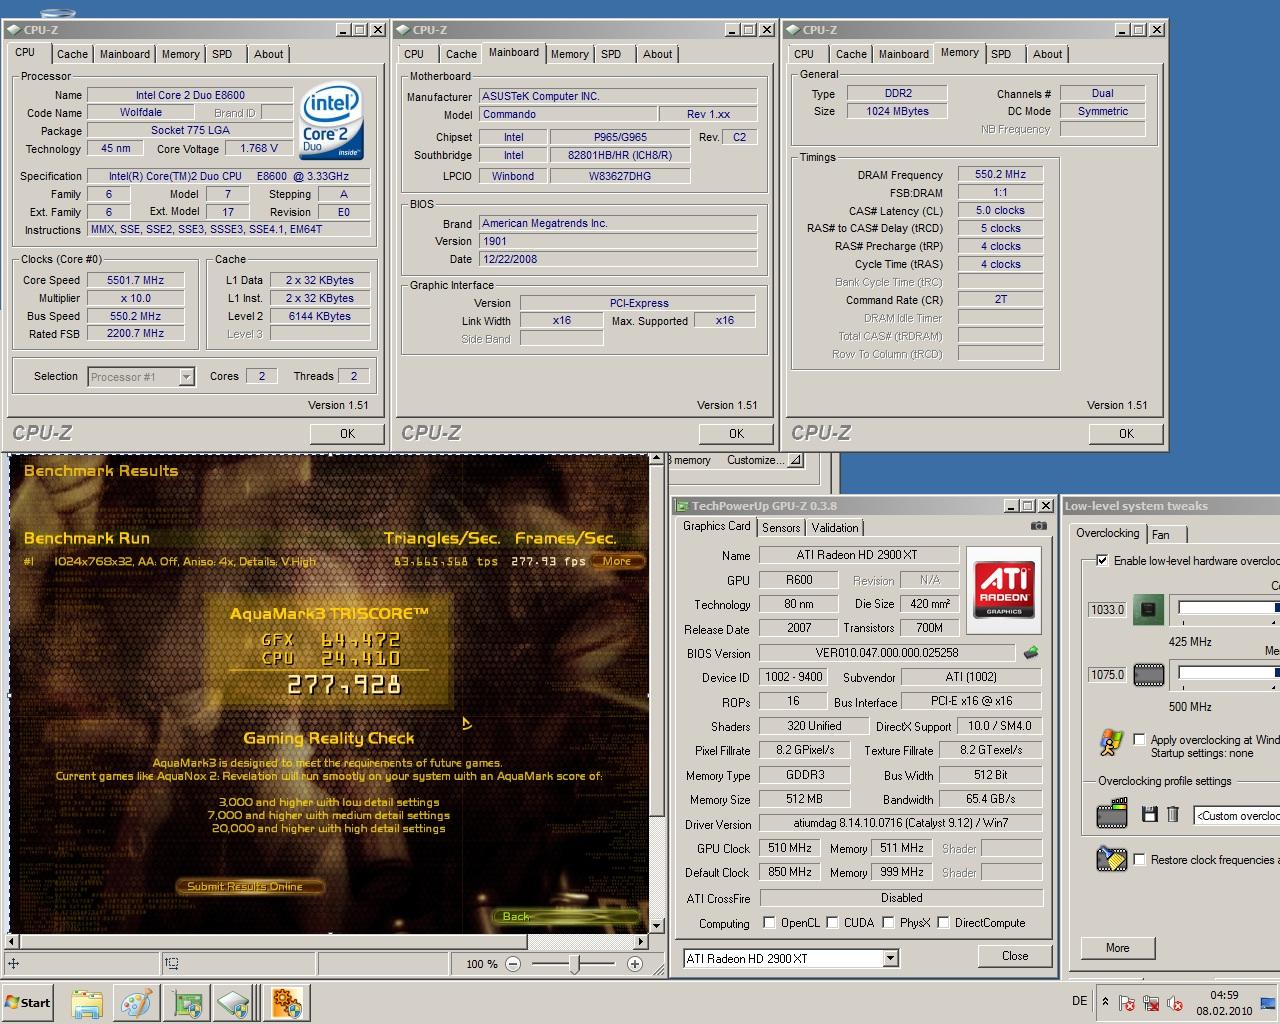Delete overclocking profile with trash icon
The height and width of the screenshot is (1024, 1280).
click(x=1173, y=815)
